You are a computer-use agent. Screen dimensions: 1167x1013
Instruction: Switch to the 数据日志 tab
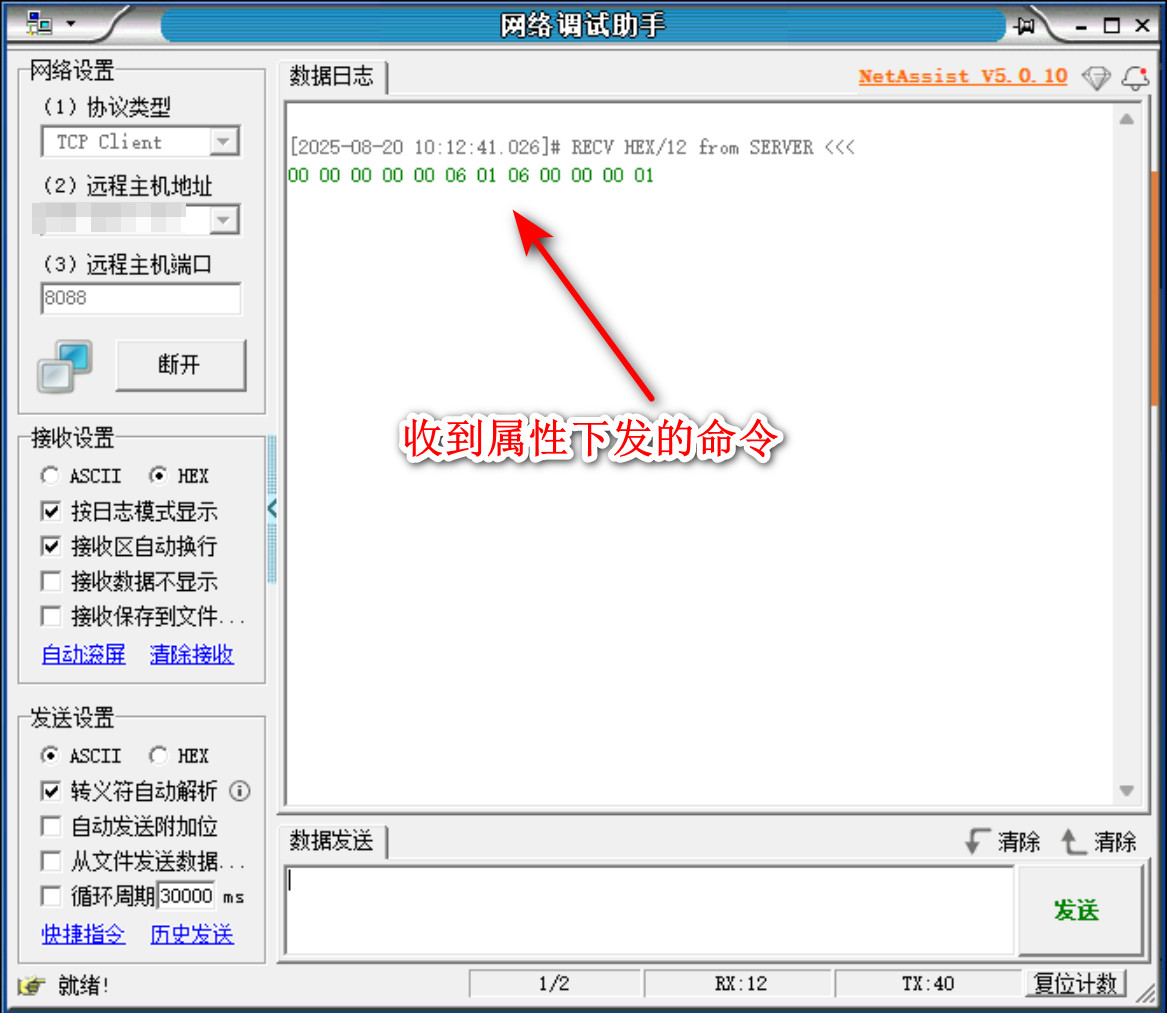point(332,77)
